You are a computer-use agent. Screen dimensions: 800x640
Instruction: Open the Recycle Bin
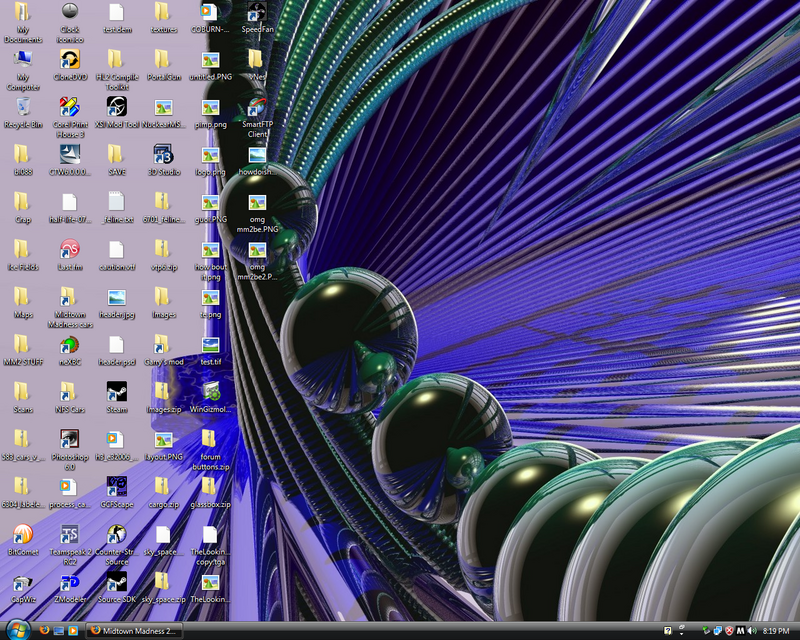22,108
